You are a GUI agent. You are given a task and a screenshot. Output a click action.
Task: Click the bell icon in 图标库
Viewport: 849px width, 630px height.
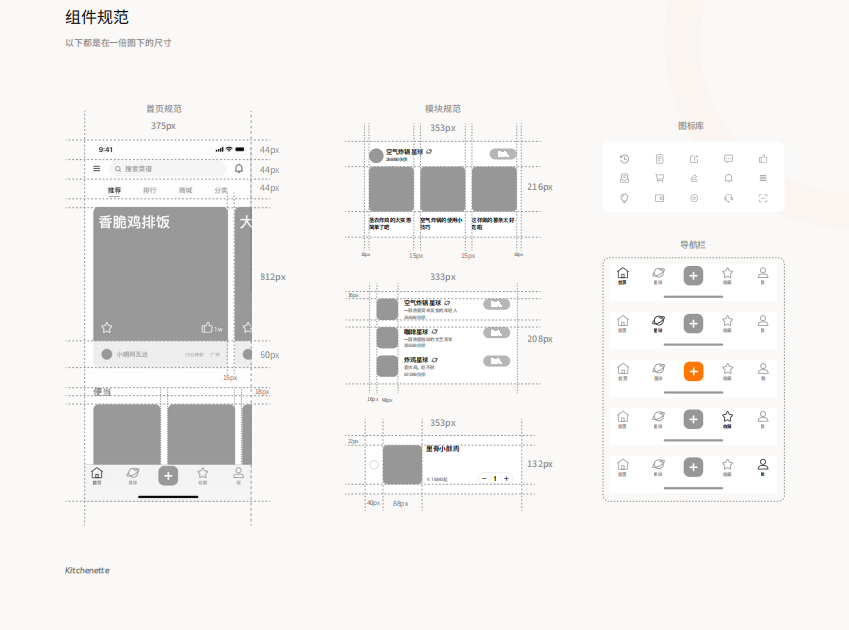coord(728,178)
